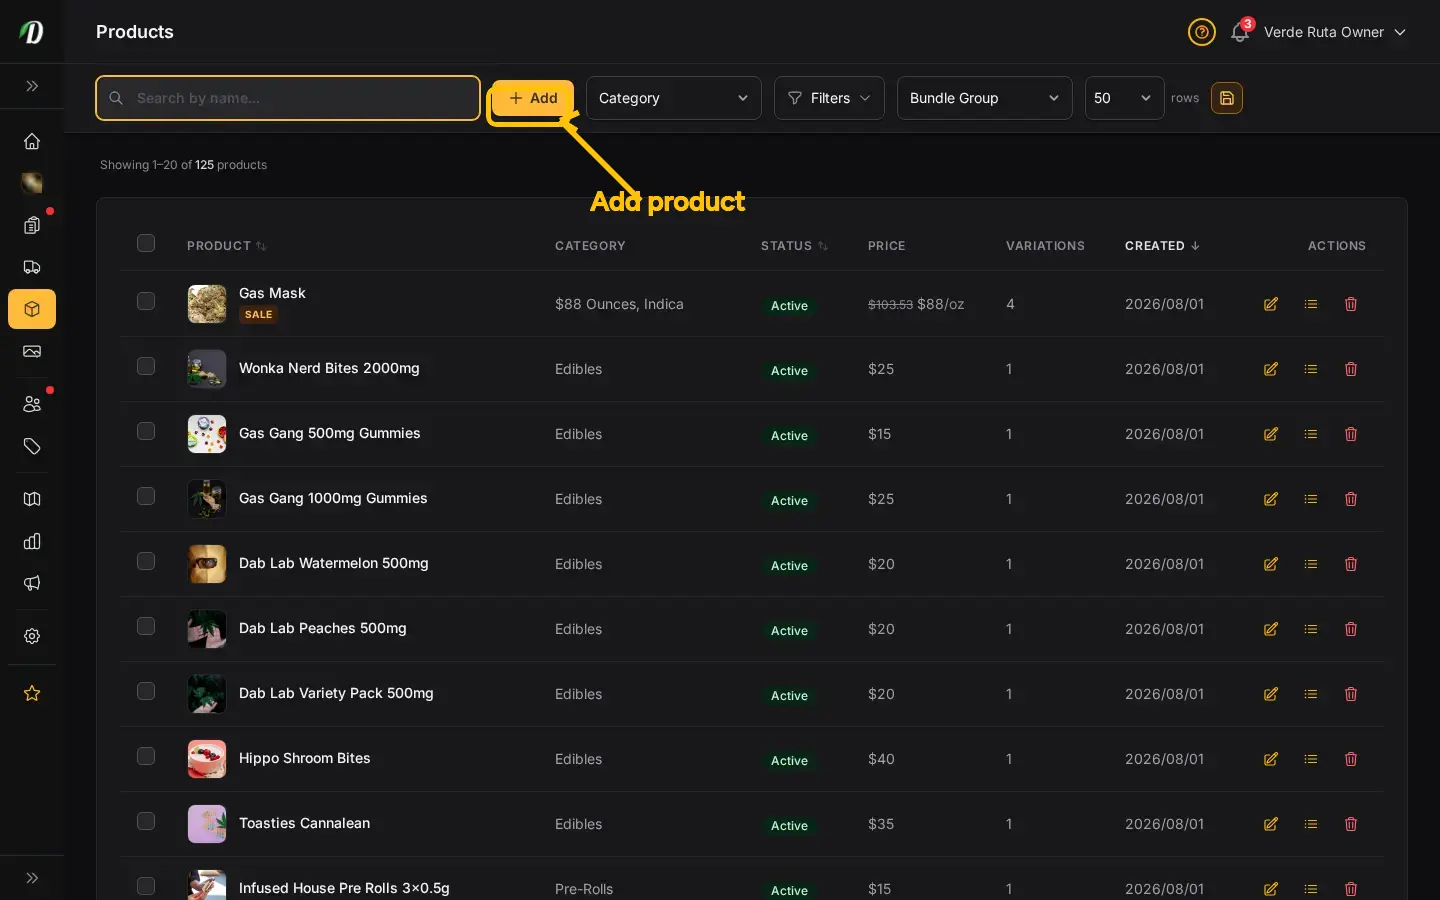This screenshot has height=900, width=1440.
Task: Click the Gas Mask product thumbnail
Action: coord(207,304)
